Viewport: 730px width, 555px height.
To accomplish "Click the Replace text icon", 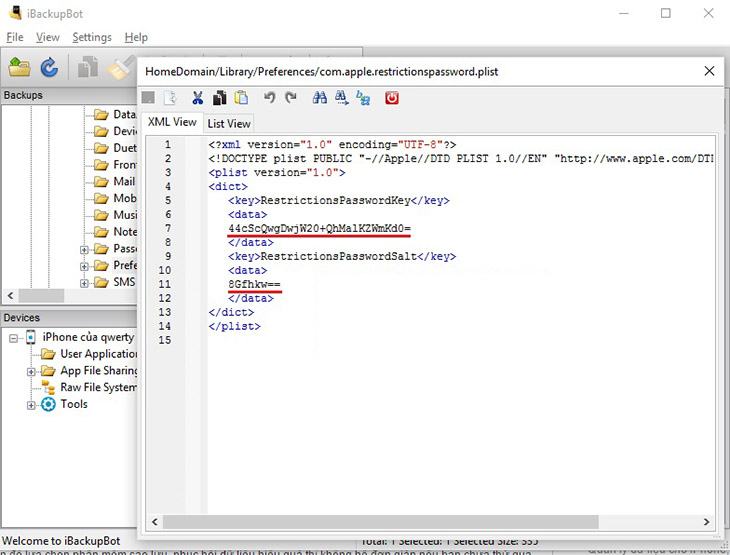I will coord(363,98).
